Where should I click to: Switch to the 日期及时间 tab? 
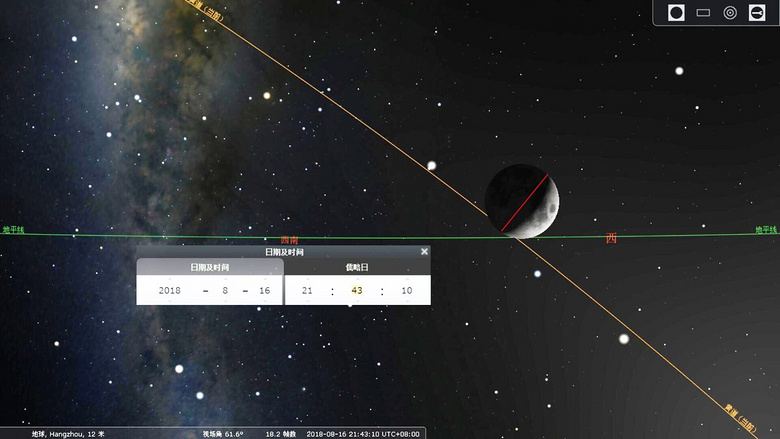pos(209,267)
